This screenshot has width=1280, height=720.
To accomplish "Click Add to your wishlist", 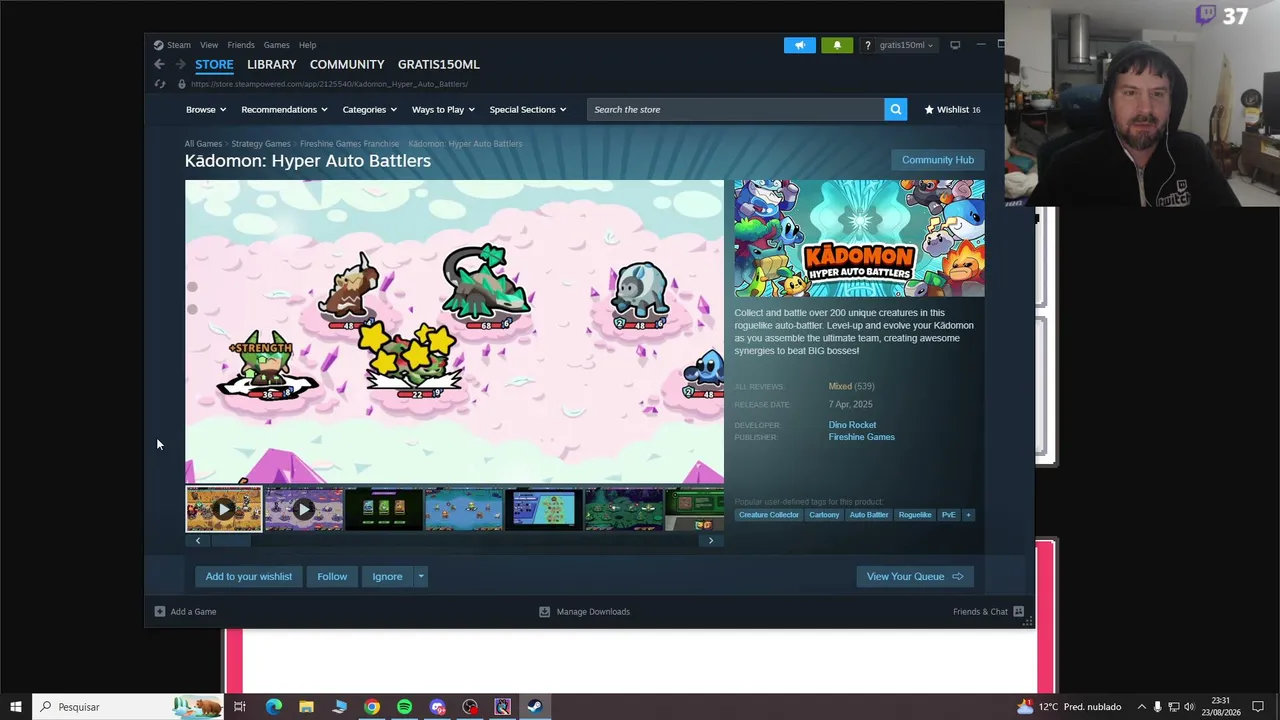I will pyautogui.click(x=249, y=576).
